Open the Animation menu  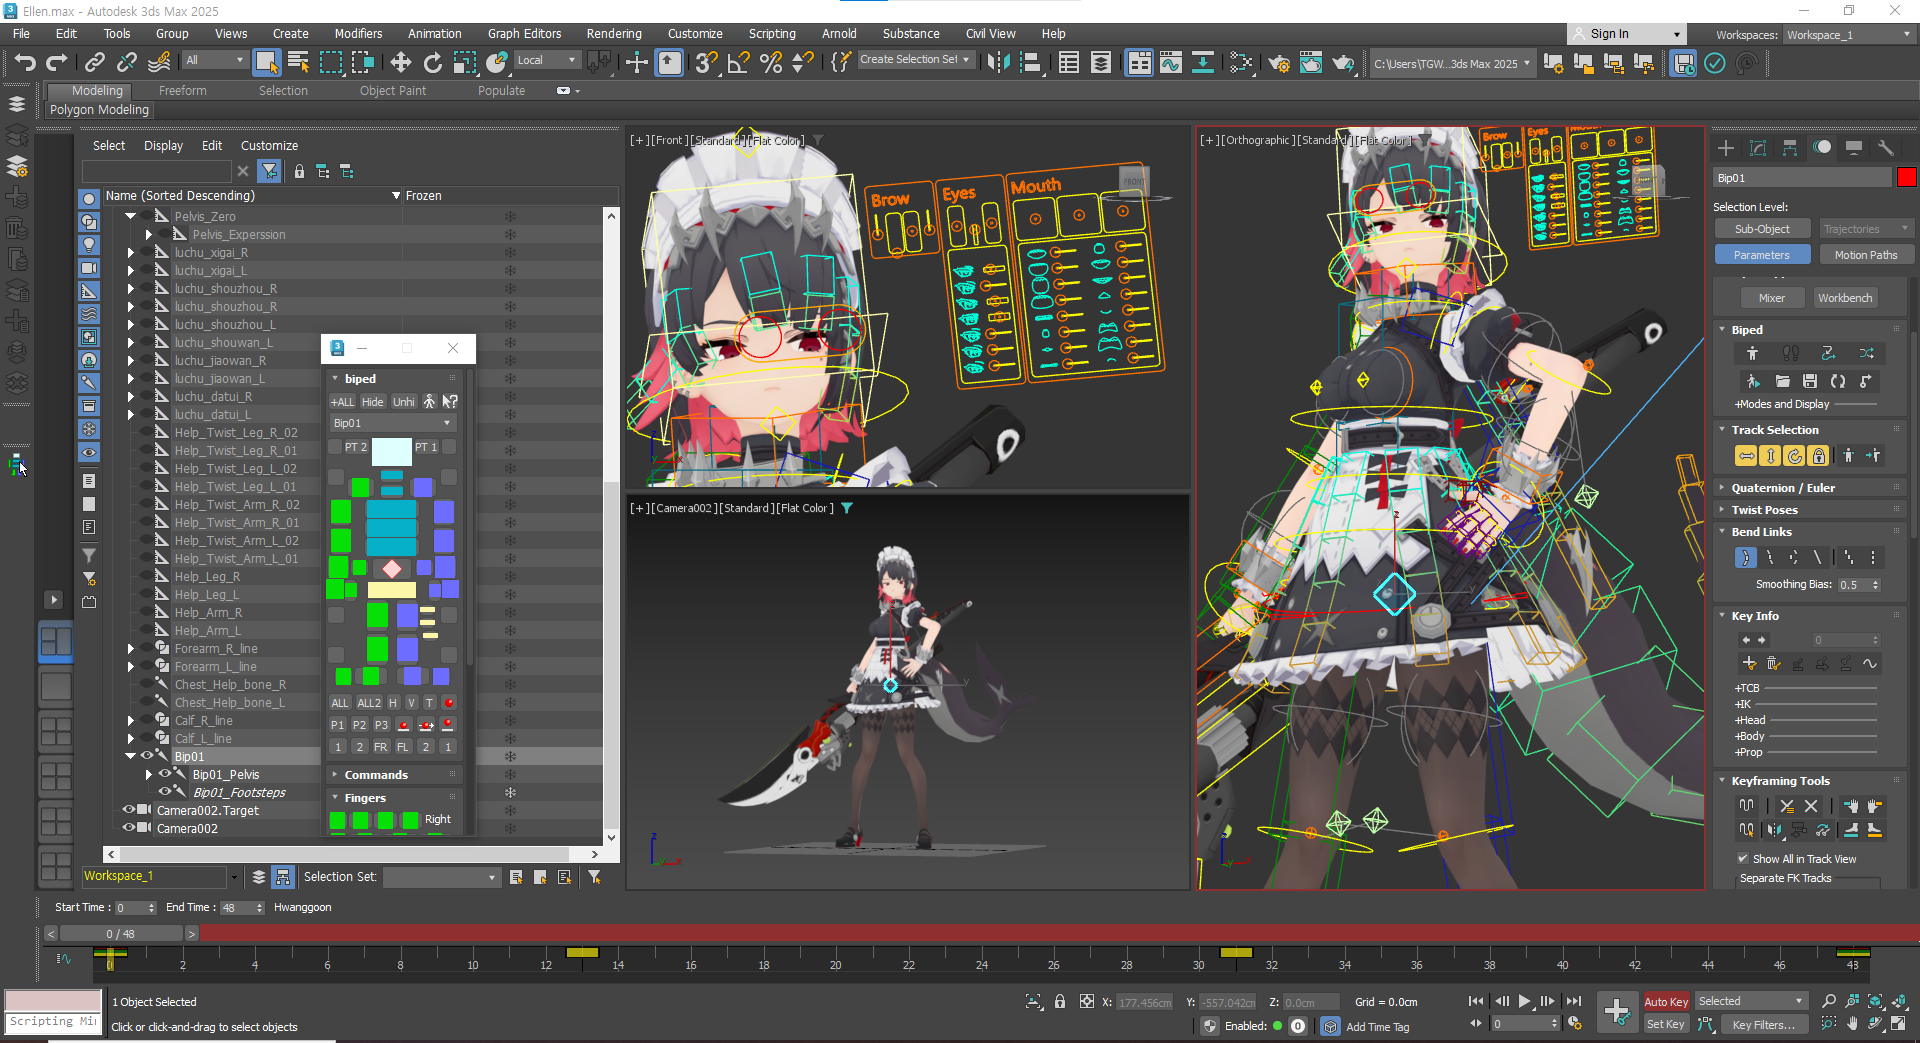tap(434, 34)
